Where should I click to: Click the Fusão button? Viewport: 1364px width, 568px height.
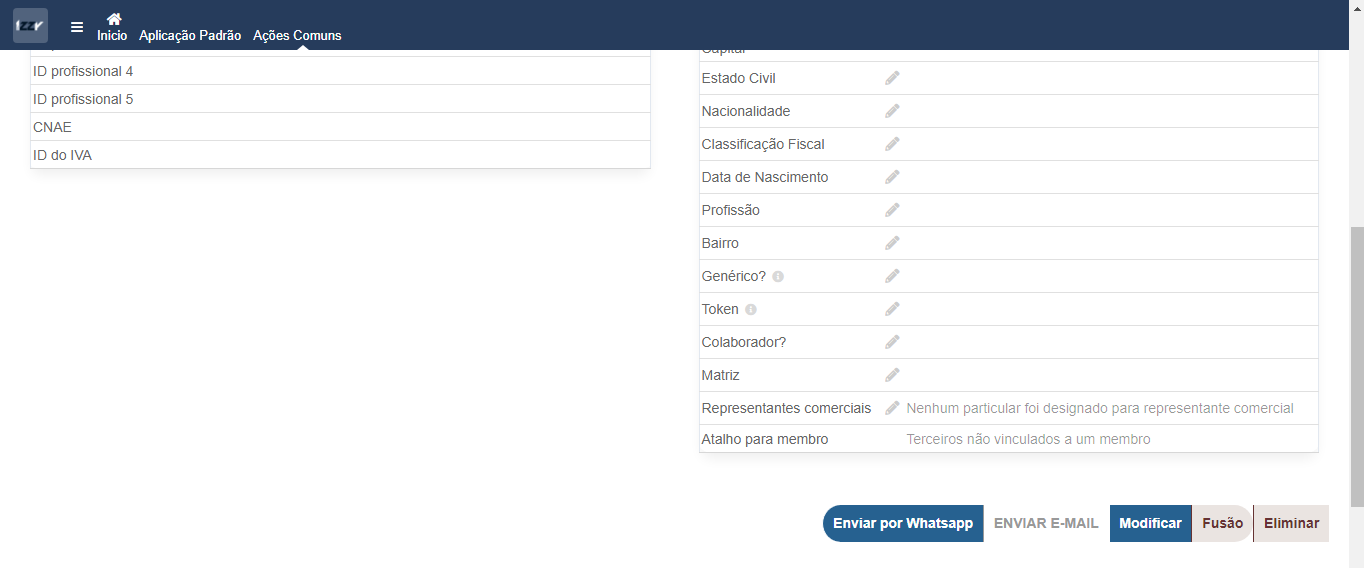pos(1222,523)
